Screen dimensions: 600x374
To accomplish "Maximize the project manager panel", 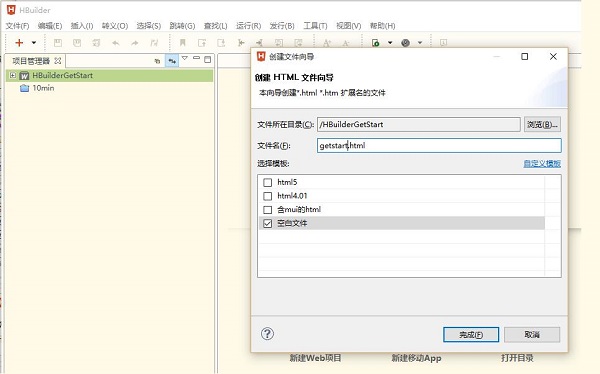I will pyautogui.click(x=208, y=59).
